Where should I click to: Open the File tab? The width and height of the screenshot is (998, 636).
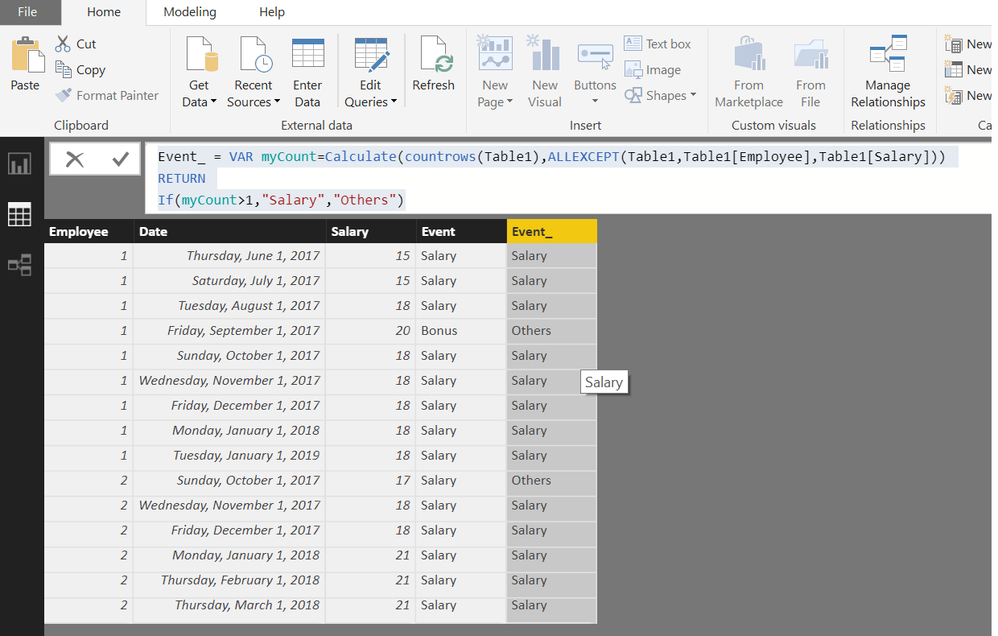27,12
